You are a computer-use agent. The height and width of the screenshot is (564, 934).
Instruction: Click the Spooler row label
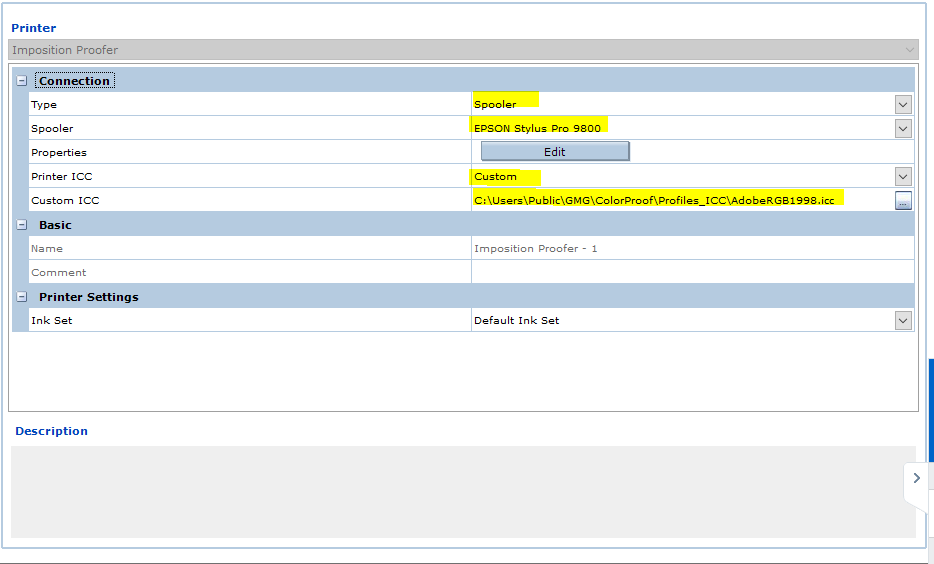click(x=52, y=129)
